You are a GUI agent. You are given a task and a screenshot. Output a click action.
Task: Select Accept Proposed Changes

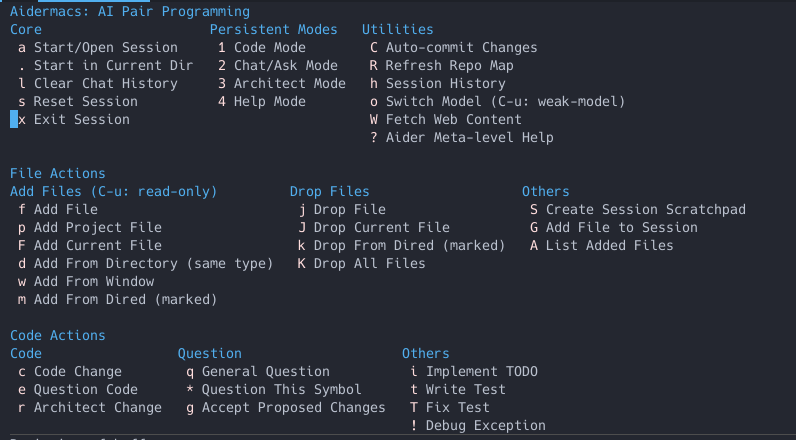(293, 407)
